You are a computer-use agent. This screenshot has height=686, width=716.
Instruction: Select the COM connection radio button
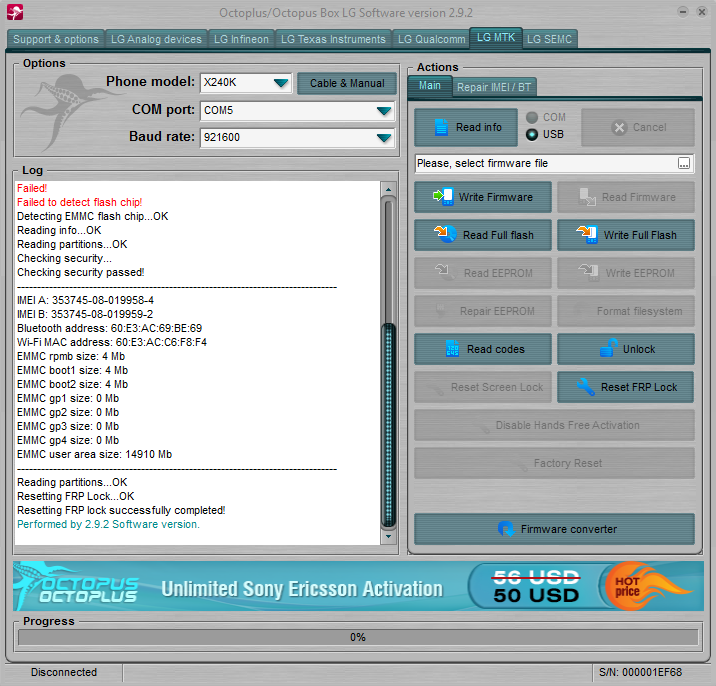coord(532,117)
